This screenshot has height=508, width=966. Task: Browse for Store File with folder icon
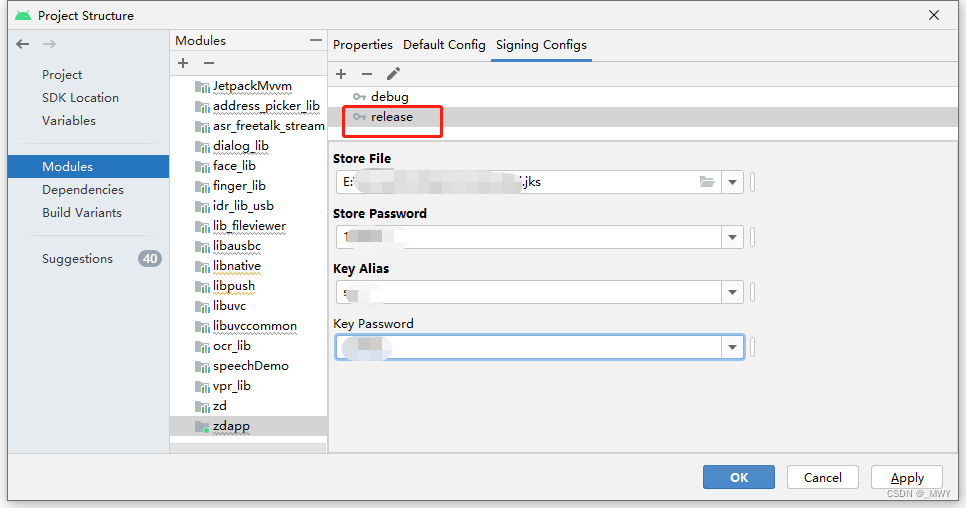tap(708, 182)
